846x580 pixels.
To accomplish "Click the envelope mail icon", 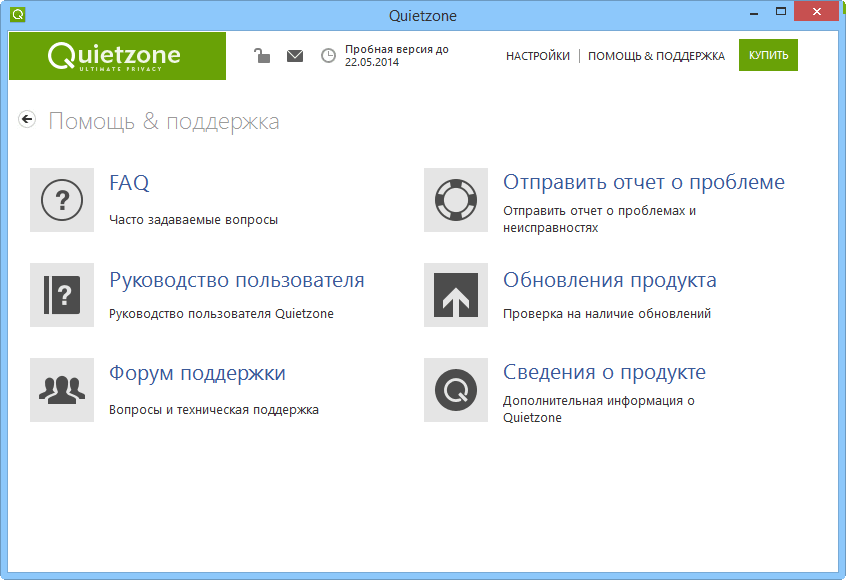I will [x=295, y=56].
